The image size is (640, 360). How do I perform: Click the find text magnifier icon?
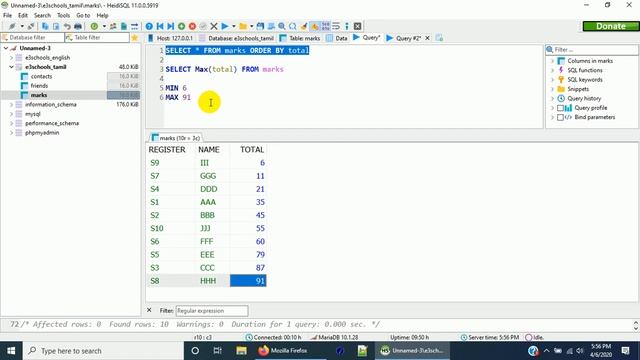tap(282, 26)
